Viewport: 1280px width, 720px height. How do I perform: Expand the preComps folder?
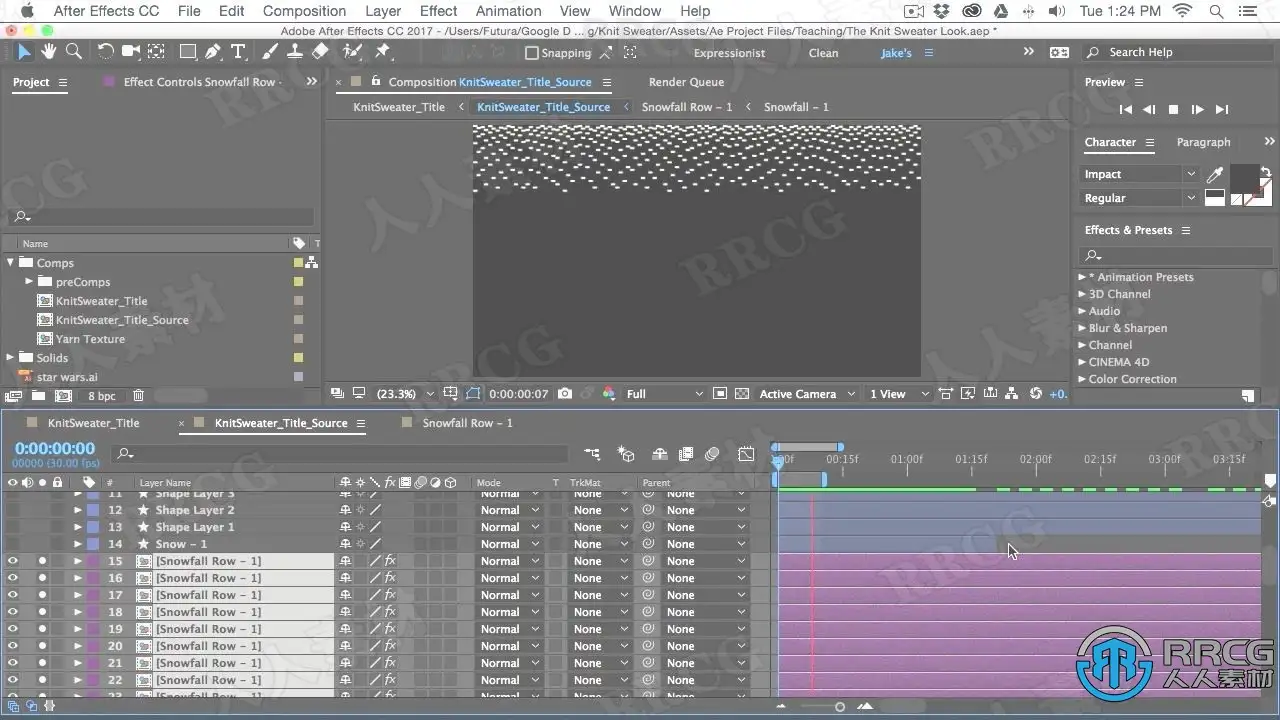29,282
